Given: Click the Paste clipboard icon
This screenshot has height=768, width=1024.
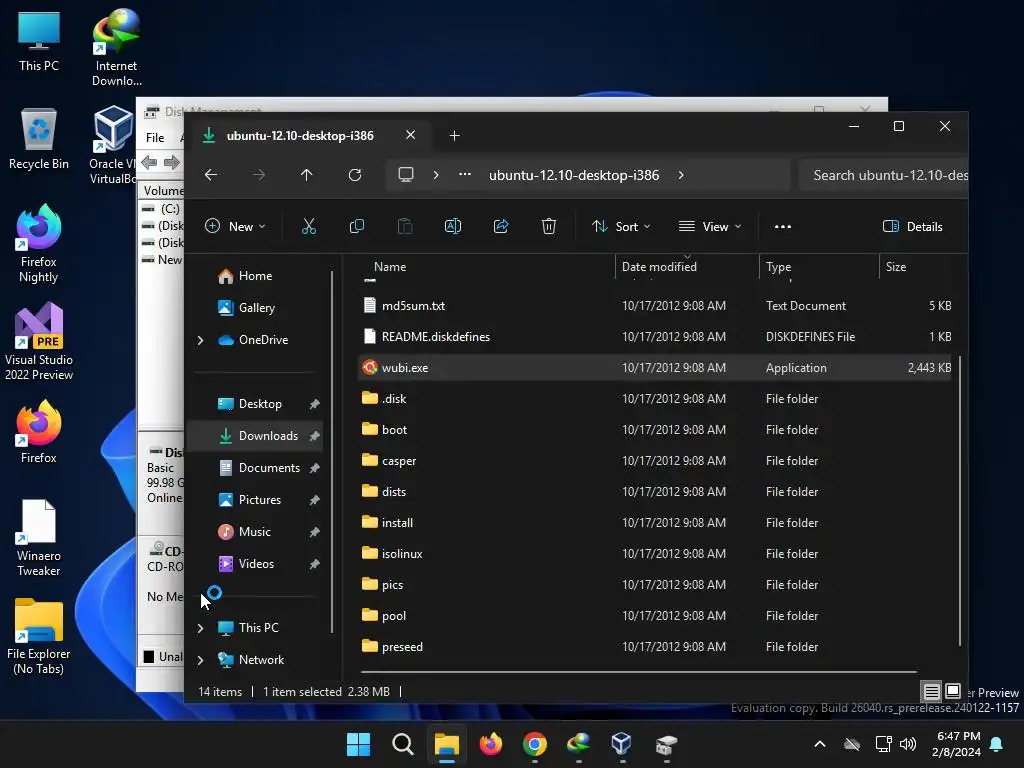Looking at the screenshot, I should [405, 227].
